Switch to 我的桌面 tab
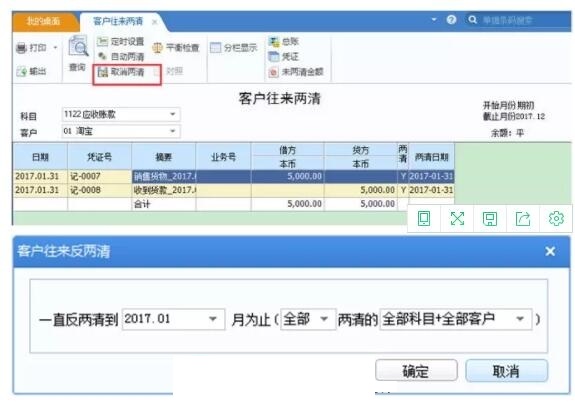Screen dimensions: 575x405 click(43, 21)
